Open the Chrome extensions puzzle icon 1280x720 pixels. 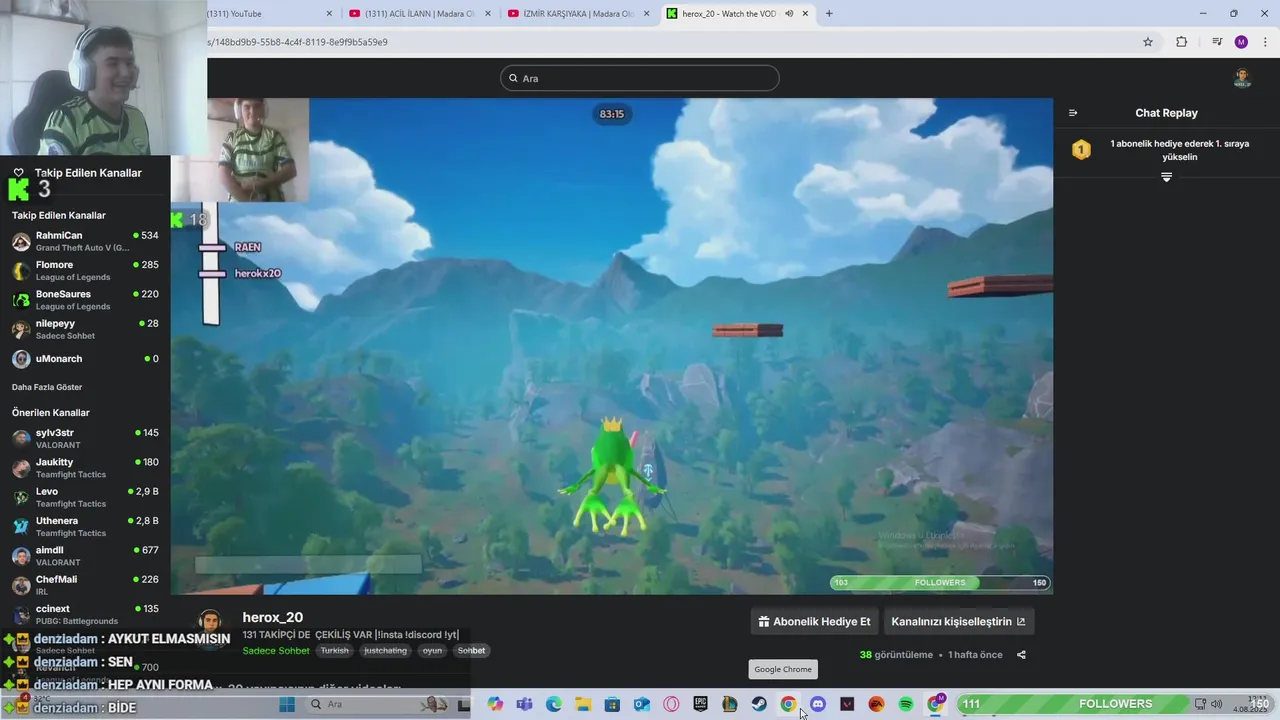pos(1181,42)
